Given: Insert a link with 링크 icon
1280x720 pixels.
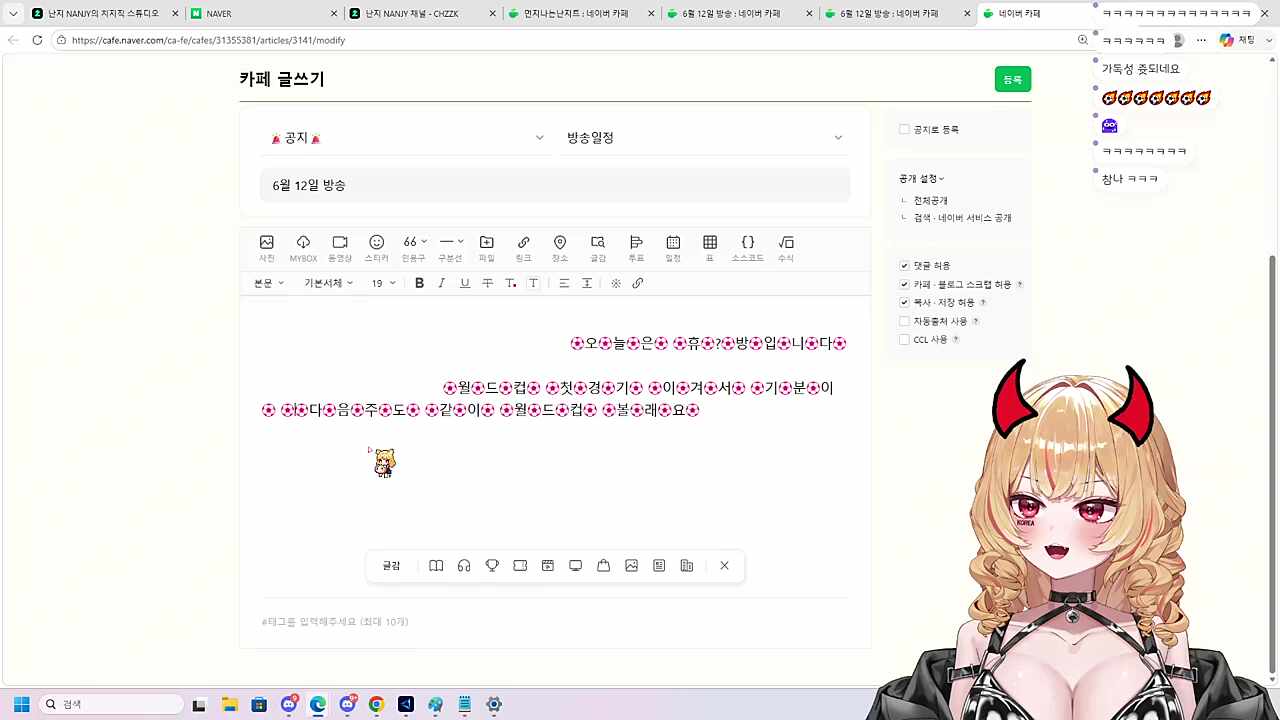Looking at the screenshot, I should (x=523, y=248).
